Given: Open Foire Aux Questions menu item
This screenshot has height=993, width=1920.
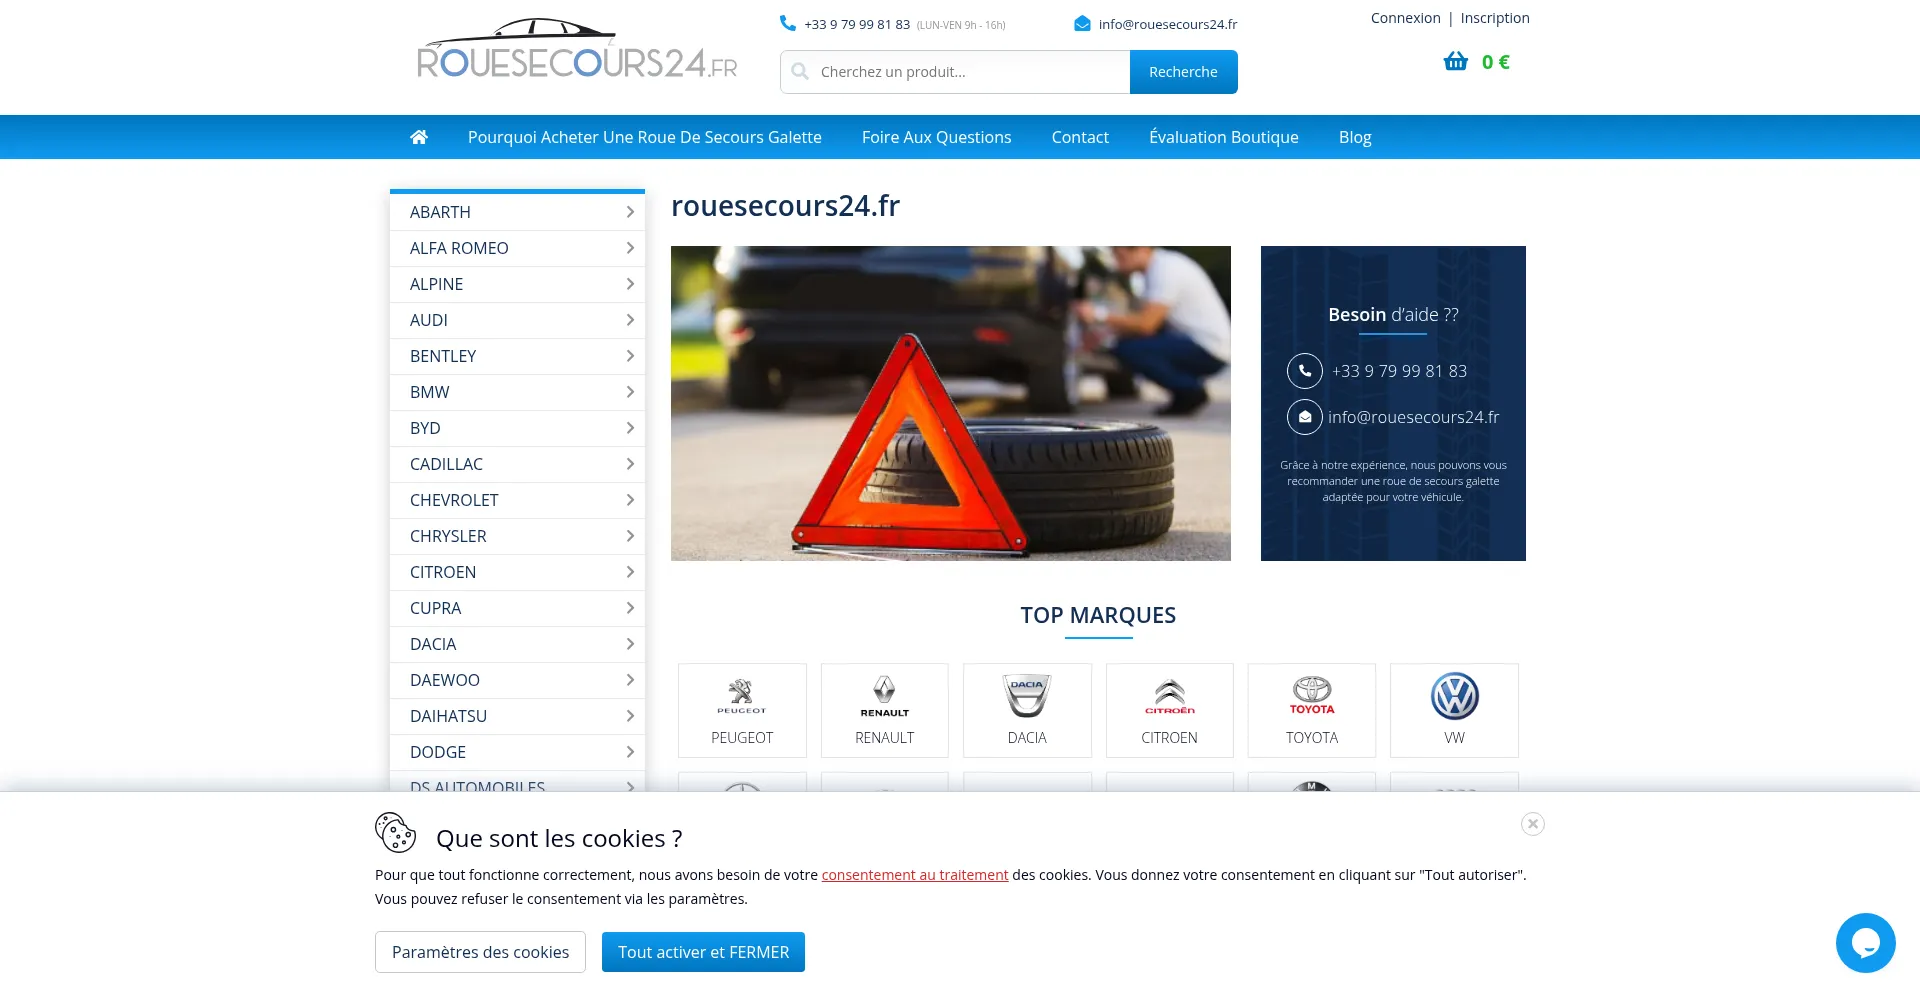Looking at the screenshot, I should tap(936, 137).
